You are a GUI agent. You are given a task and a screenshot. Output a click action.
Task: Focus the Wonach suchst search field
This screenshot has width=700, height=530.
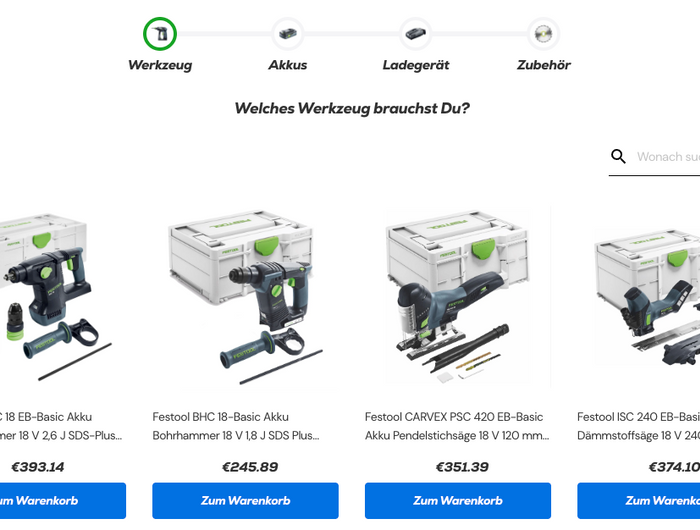[x=668, y=157]
